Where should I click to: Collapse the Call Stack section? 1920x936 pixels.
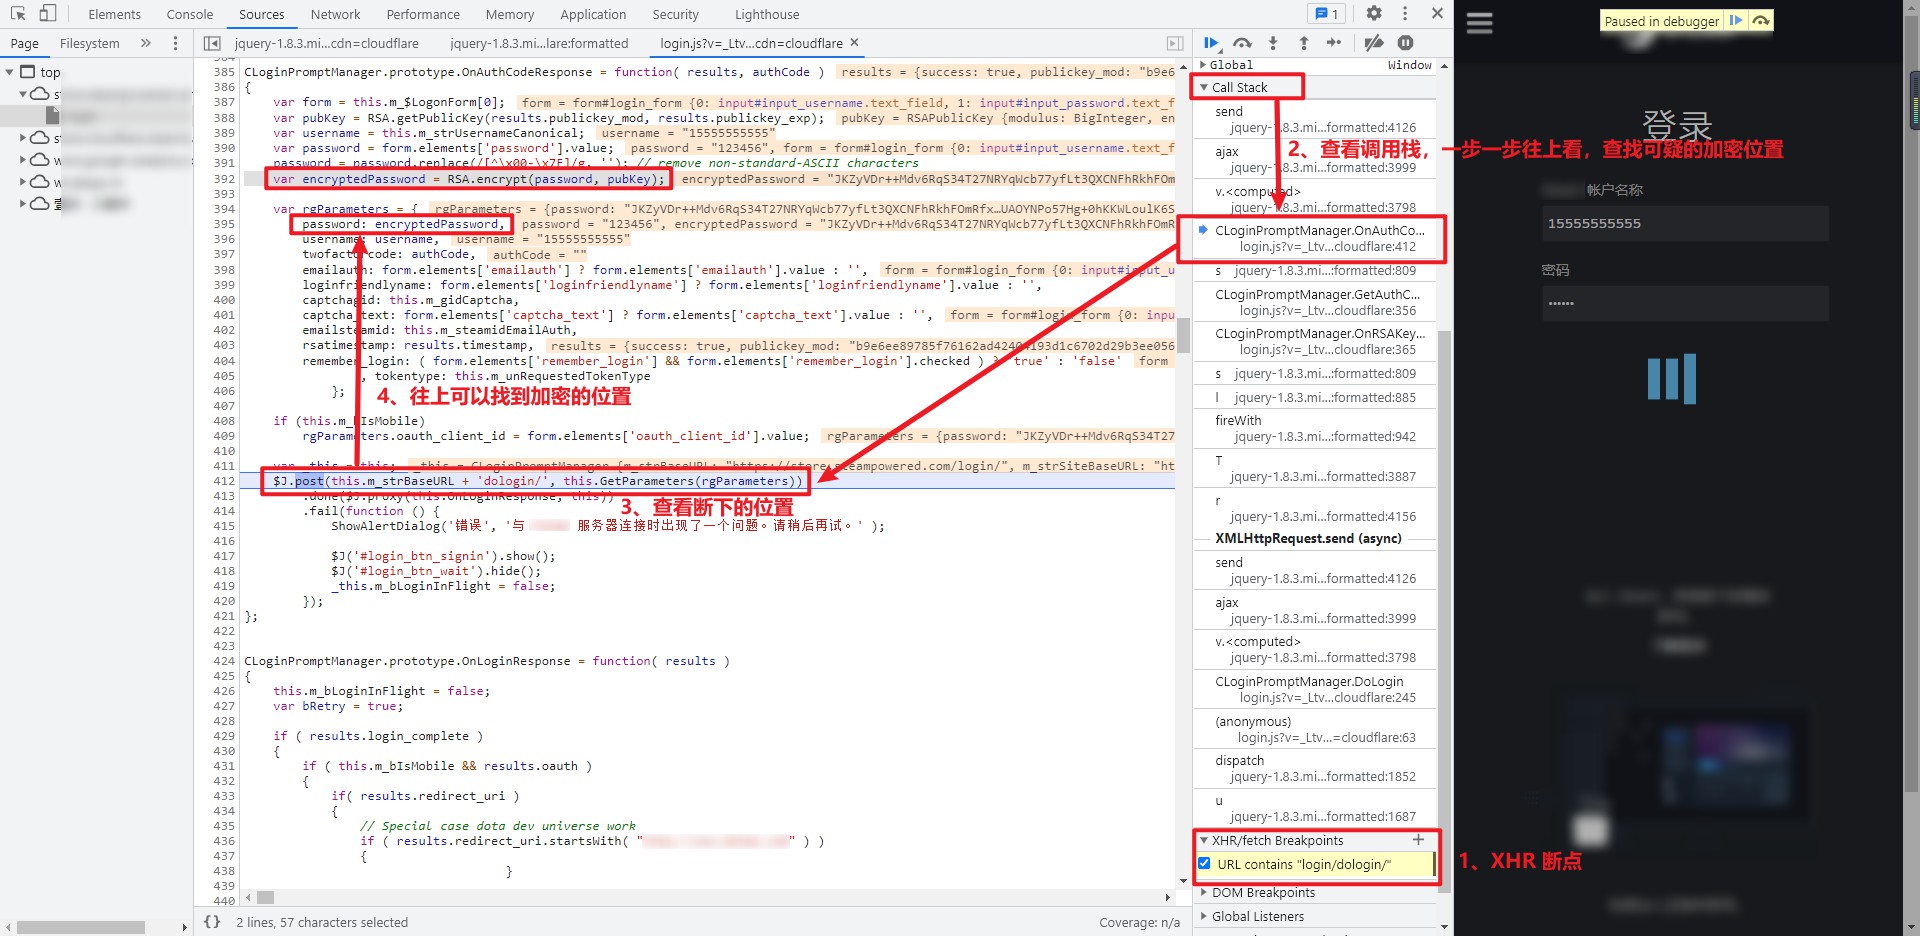click(x=1204, y=87)
